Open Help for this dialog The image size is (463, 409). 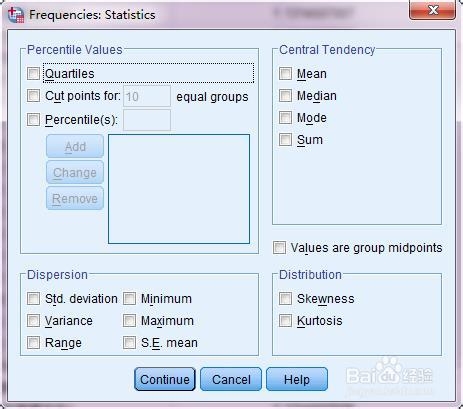pyautogui.click(x=297, y=379)
